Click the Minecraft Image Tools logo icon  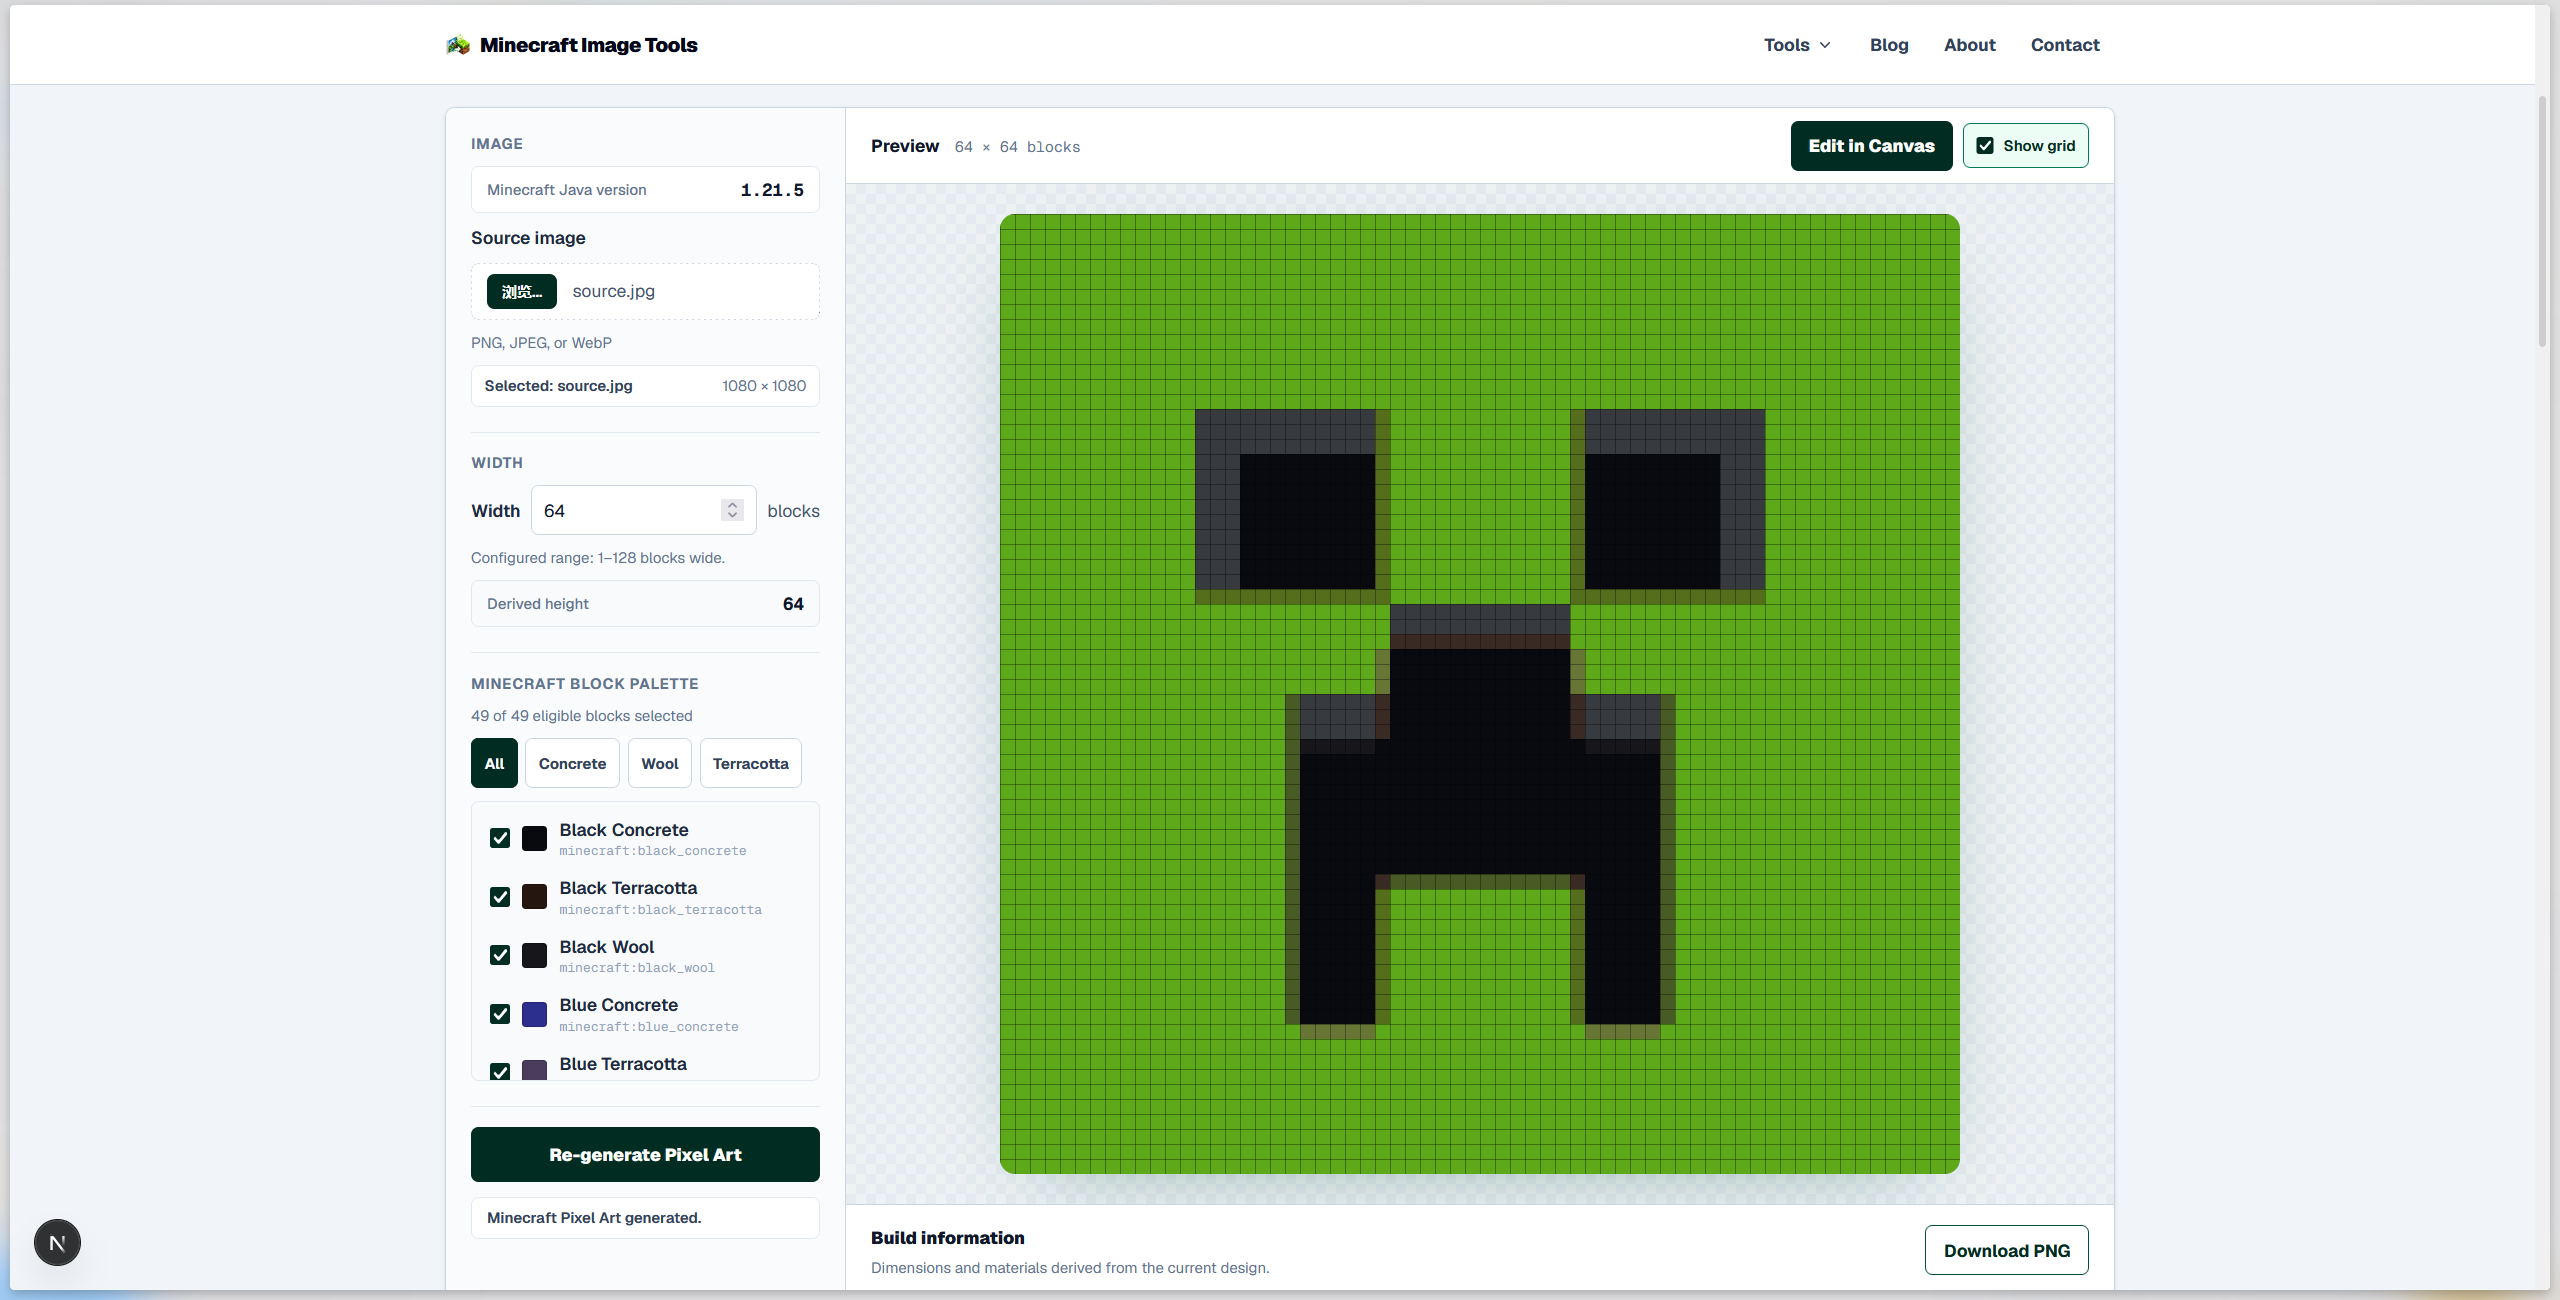(x=458, y=45)
